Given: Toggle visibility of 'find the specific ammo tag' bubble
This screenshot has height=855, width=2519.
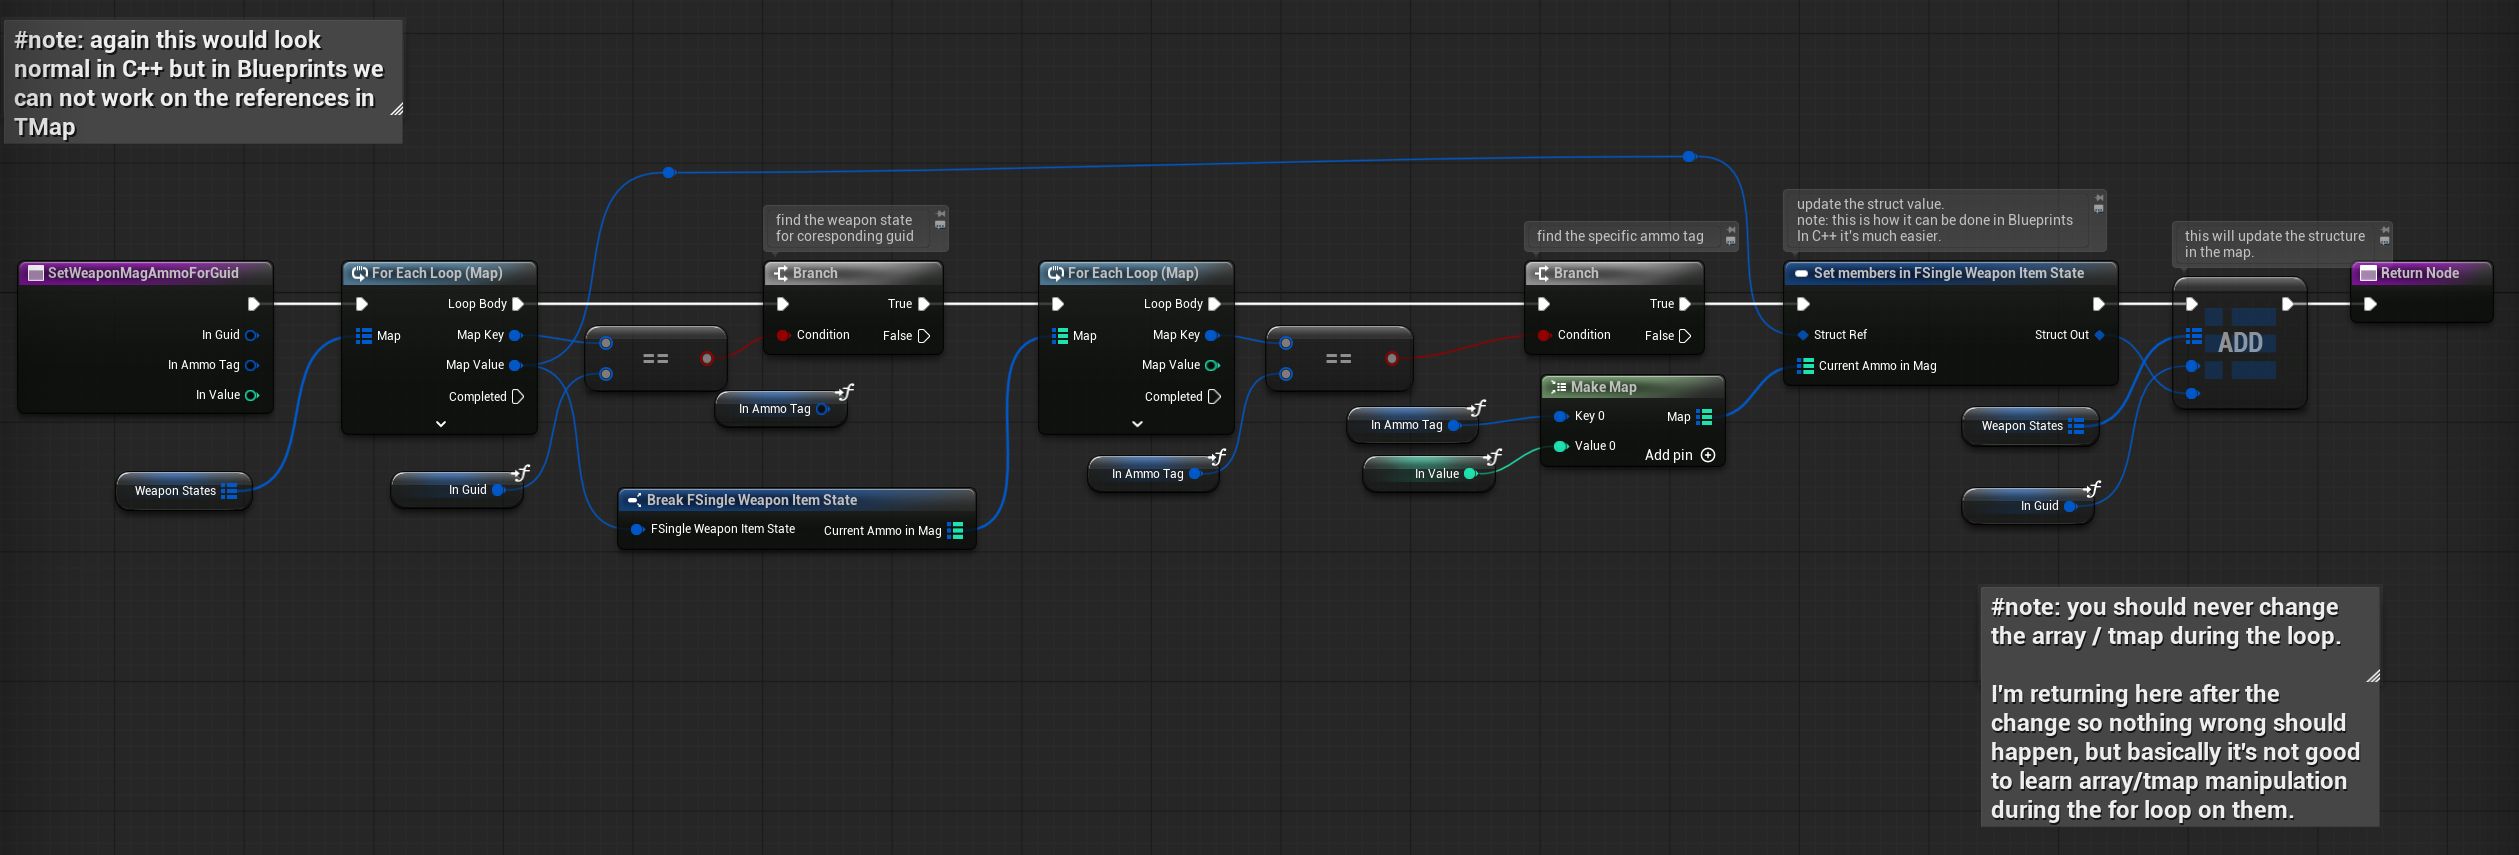Looking at the screenshot, I should click(x=1731, y=241).
